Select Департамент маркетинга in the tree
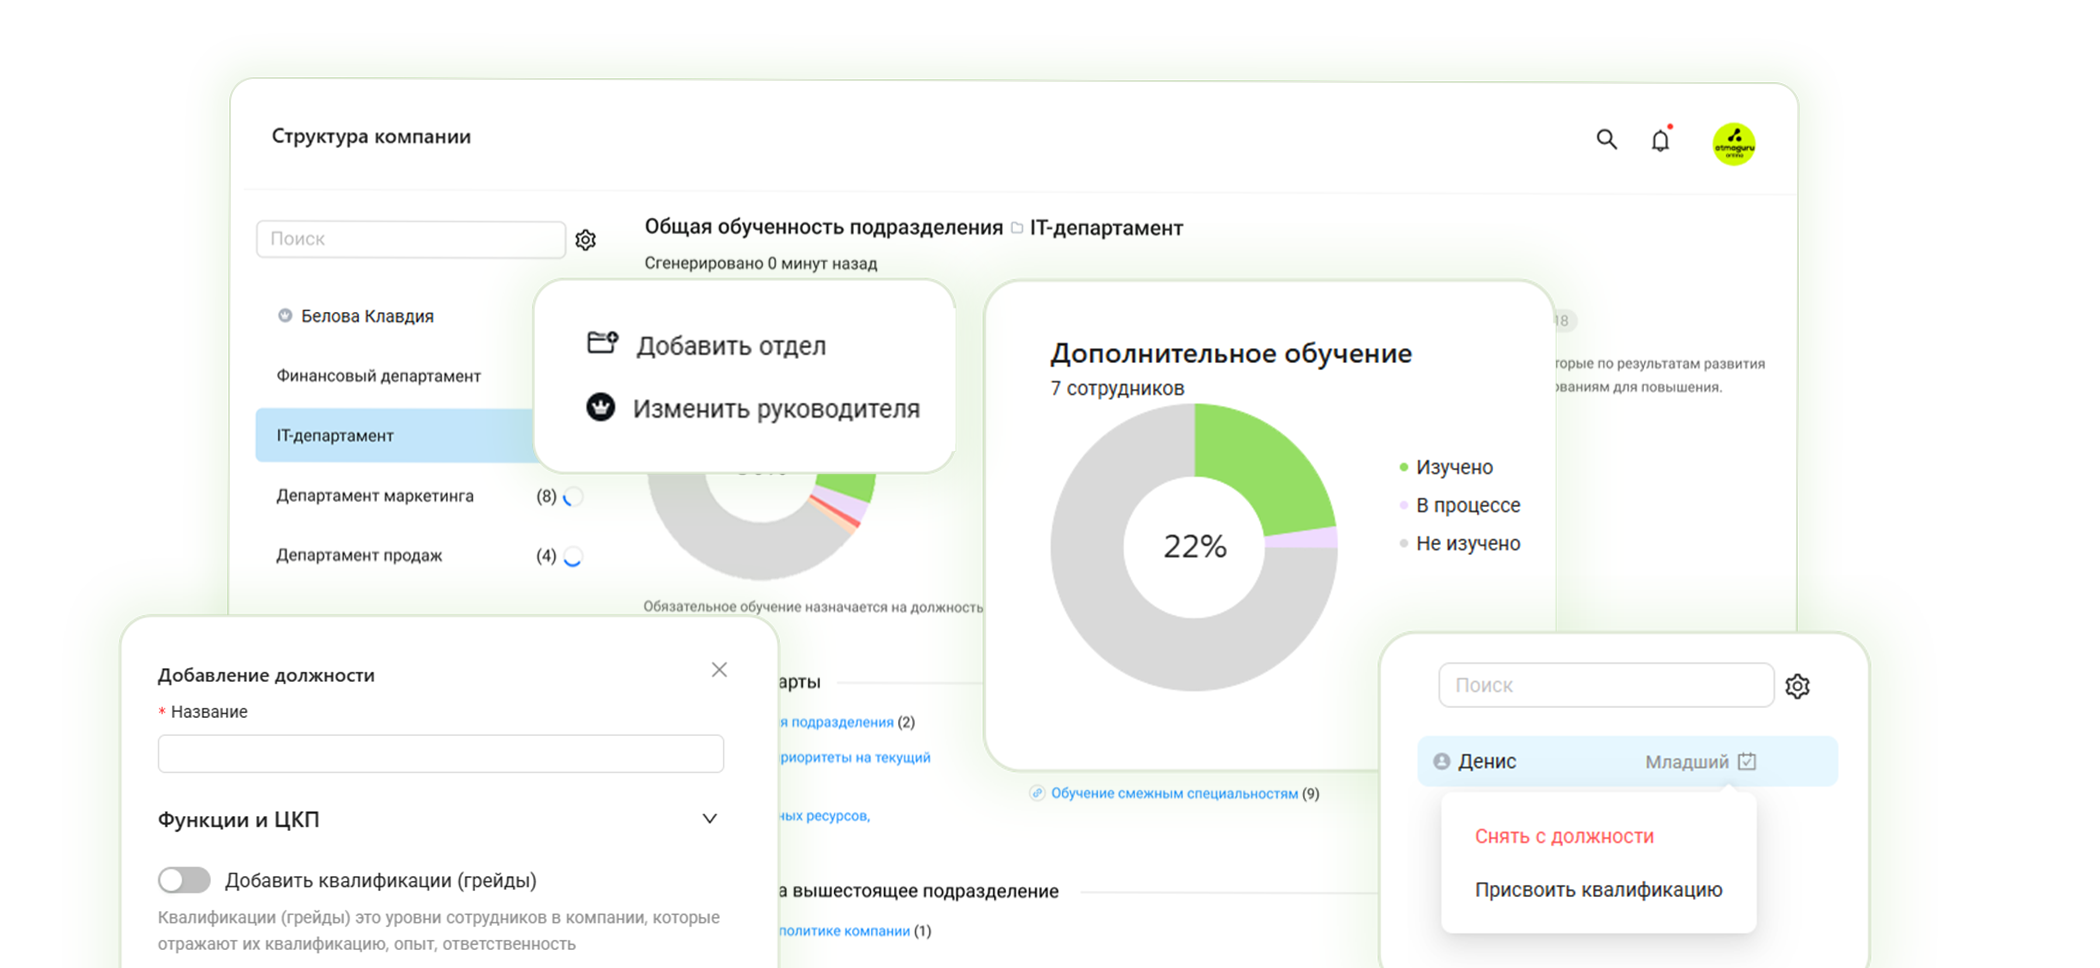The height and width of the screenshot is (968, 2100). click(x=375, y=496)
